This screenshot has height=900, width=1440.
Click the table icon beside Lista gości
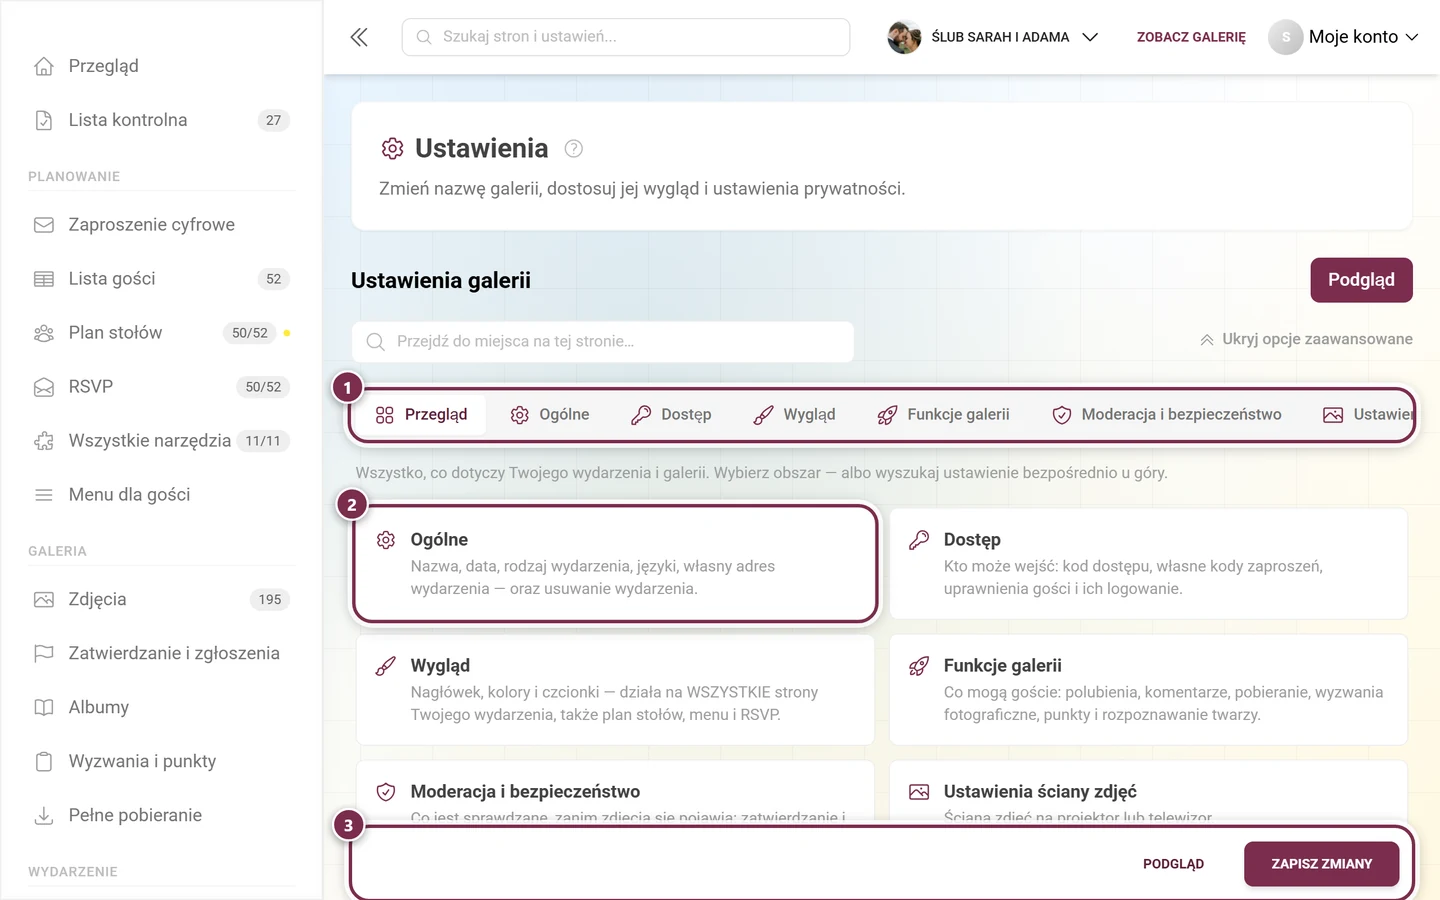pyautogui.click(x=44, y=279)
